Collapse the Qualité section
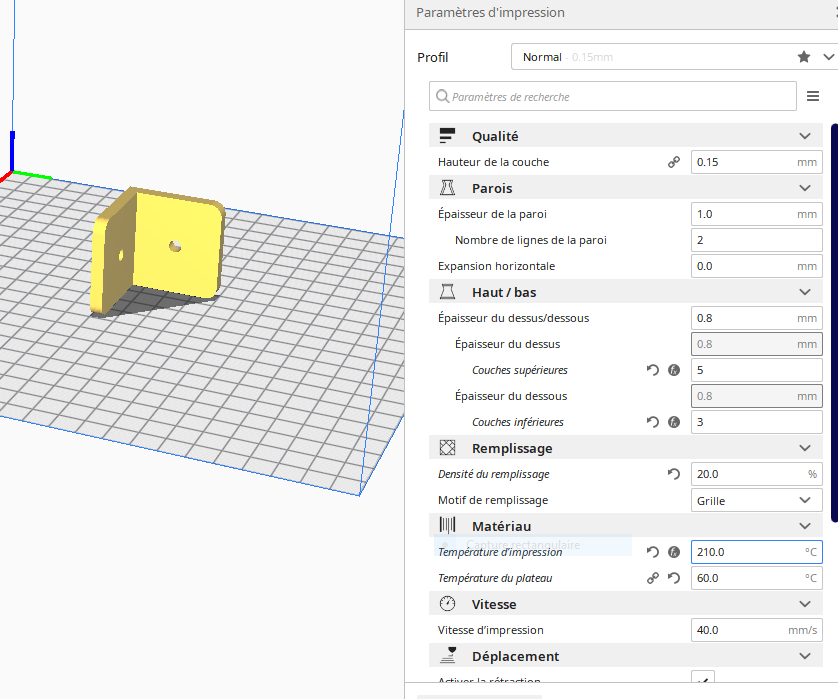Viewport: 838px width, 699px height. point(804,136)
